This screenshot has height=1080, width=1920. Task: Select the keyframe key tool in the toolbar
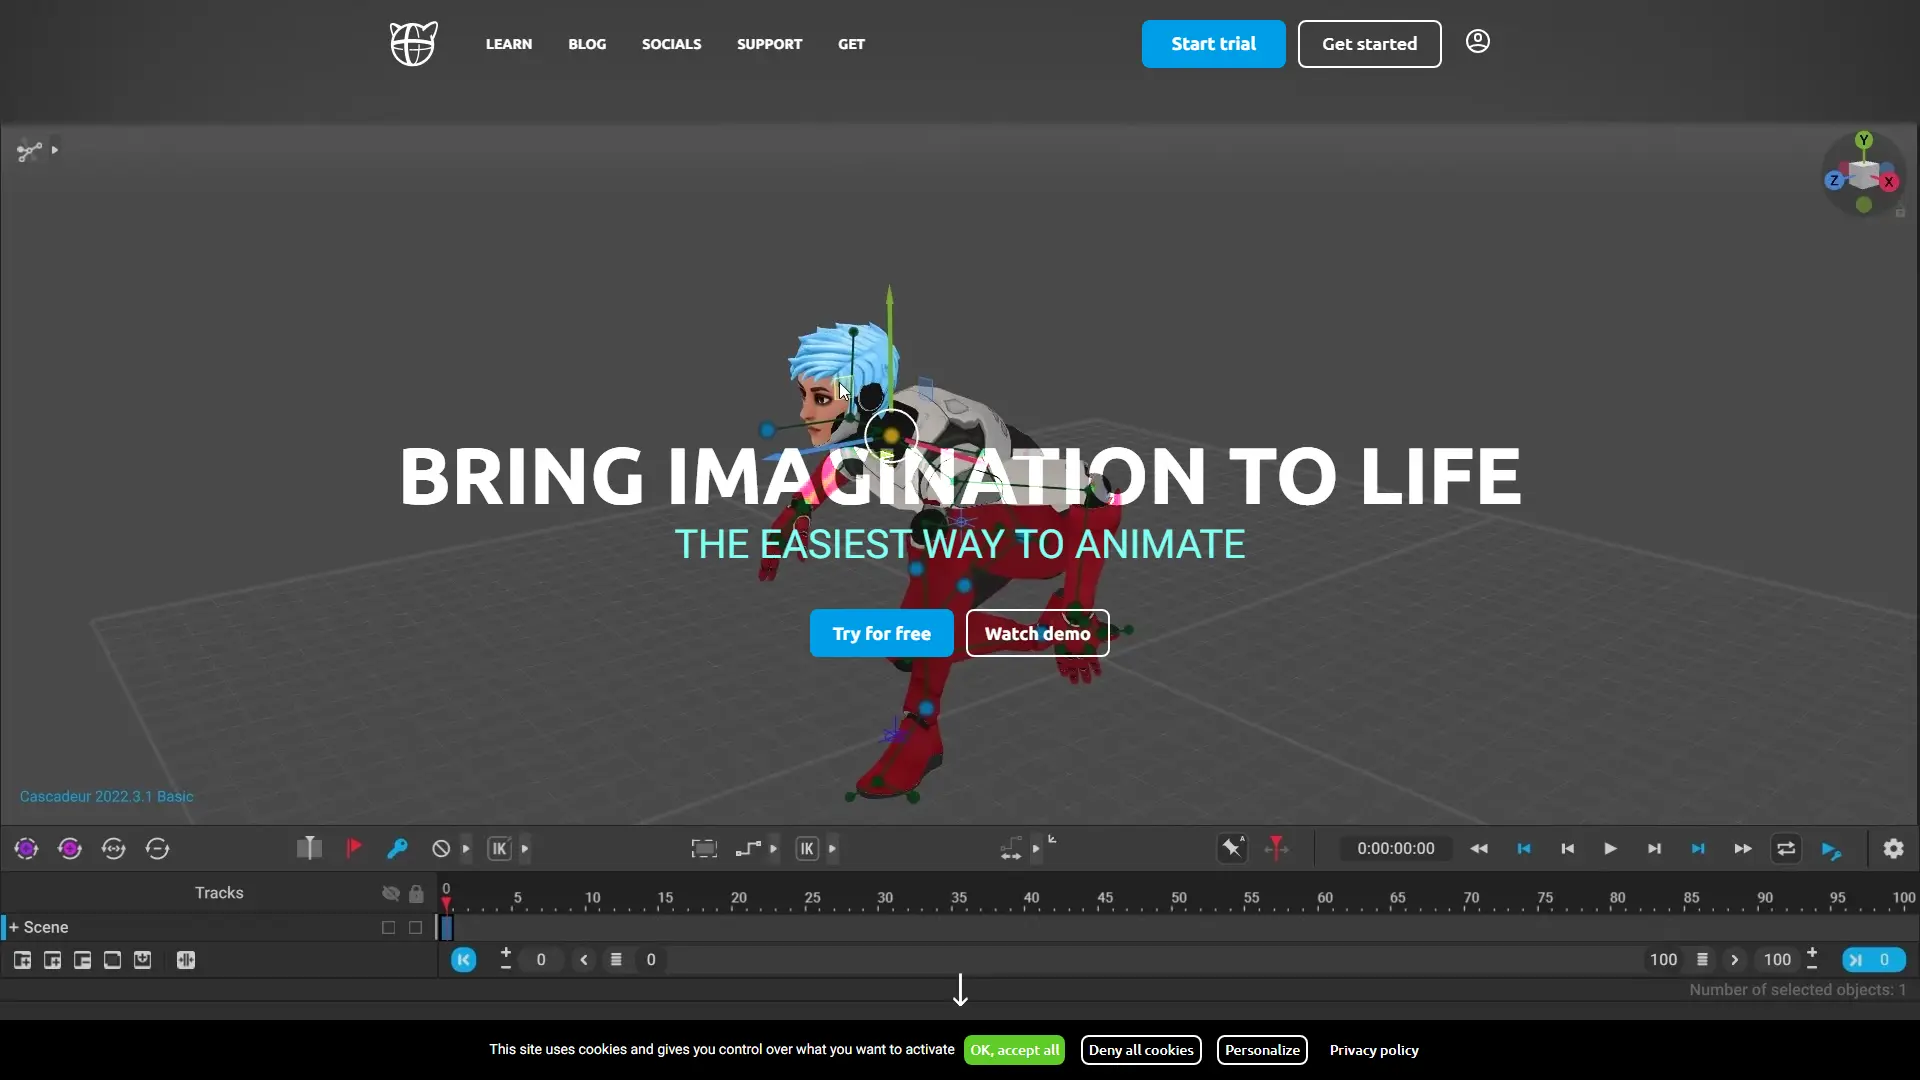click(x=398, y=848)
